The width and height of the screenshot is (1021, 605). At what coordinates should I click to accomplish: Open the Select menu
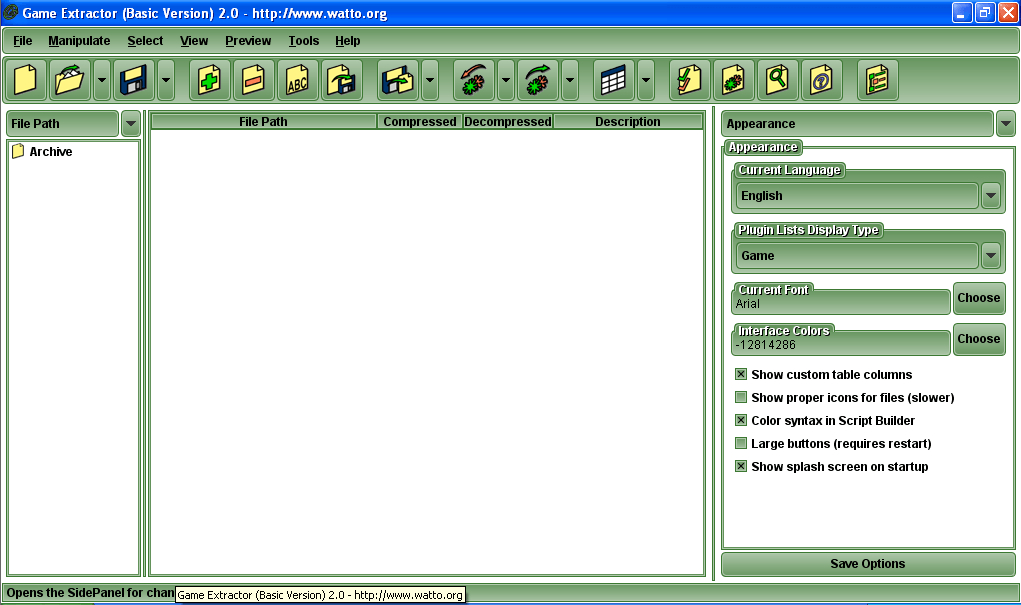[145, 40]
